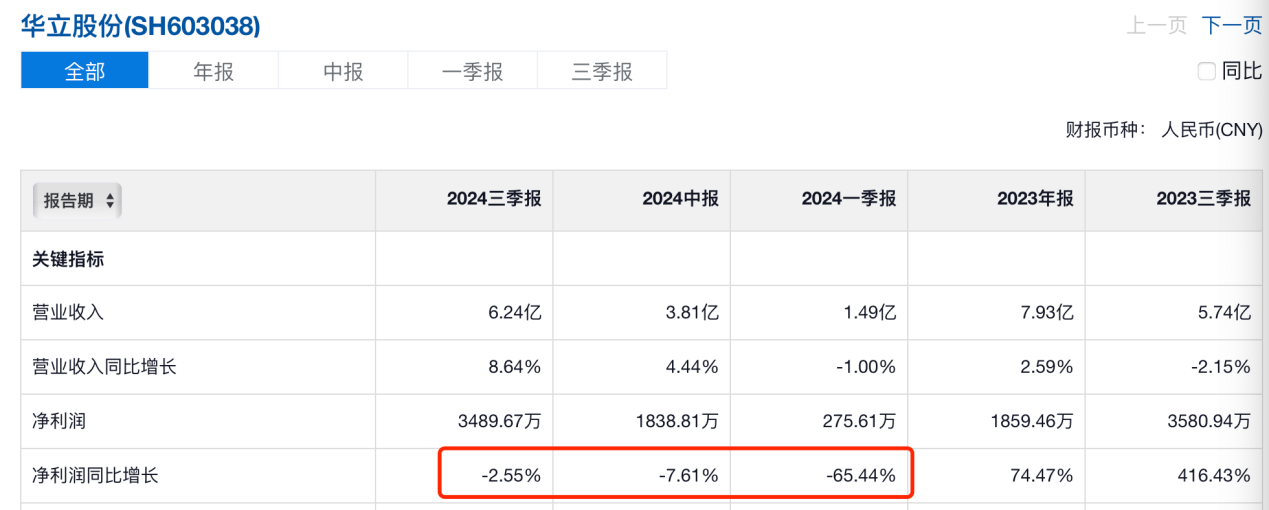Screen dimensions: 1269x510
Task: Go to previous page 上一页
Action: 1156,26
